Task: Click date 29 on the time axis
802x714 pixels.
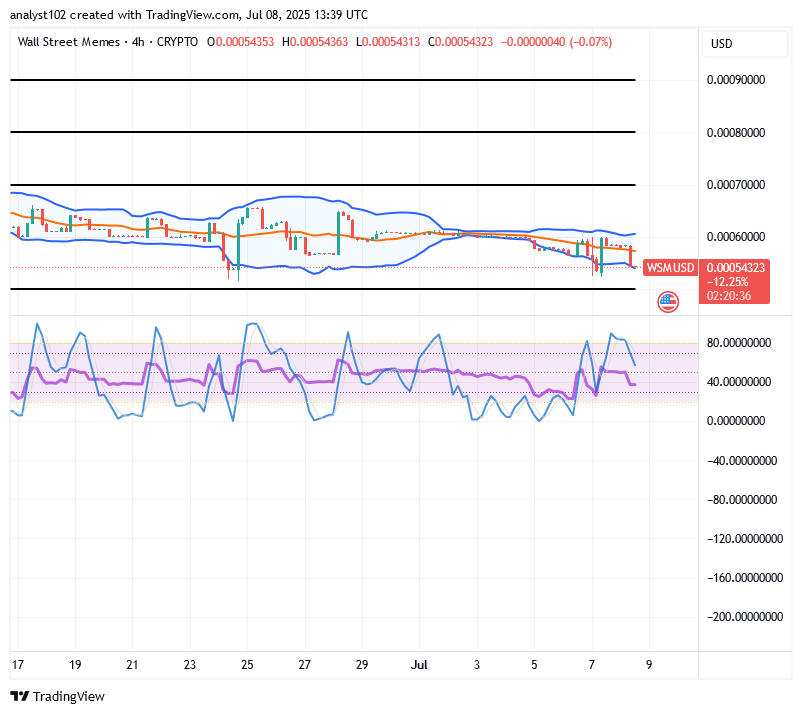Action: click(x=362, y=665)
